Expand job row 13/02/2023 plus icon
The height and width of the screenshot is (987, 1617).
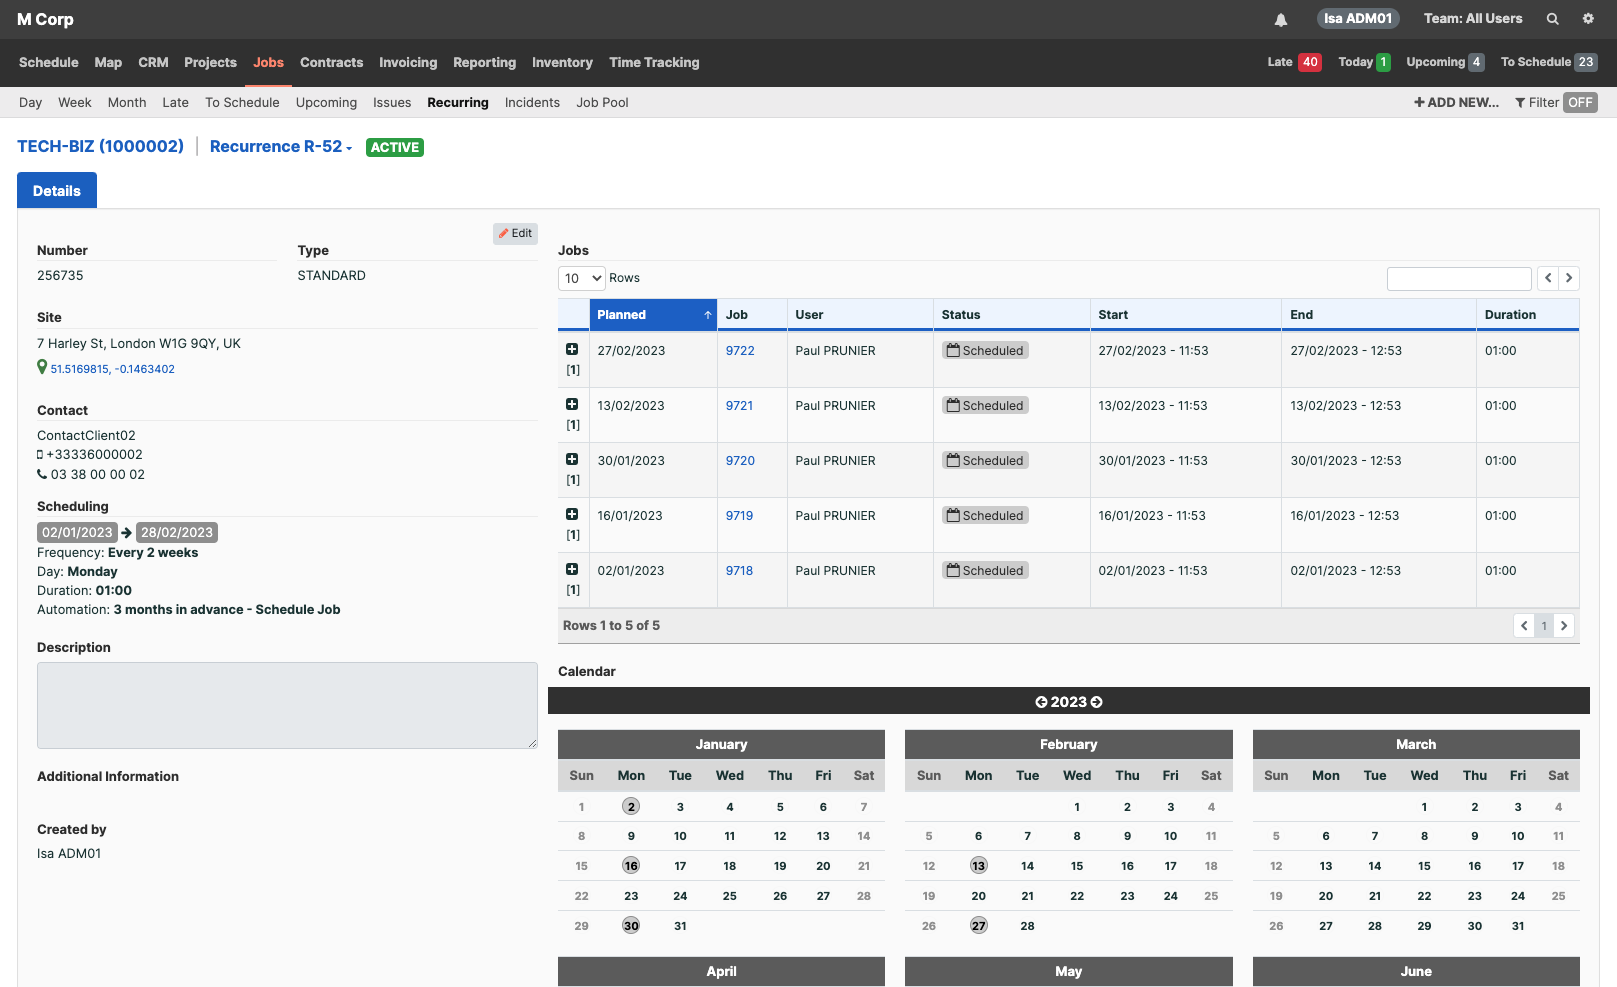point(572,404)
